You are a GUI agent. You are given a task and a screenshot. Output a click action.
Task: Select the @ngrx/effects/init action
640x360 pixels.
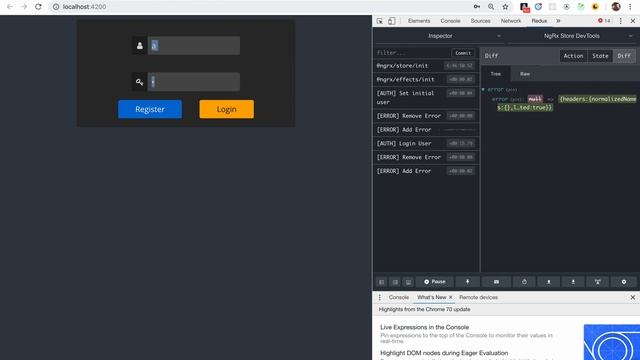click(x=426, y=80)
